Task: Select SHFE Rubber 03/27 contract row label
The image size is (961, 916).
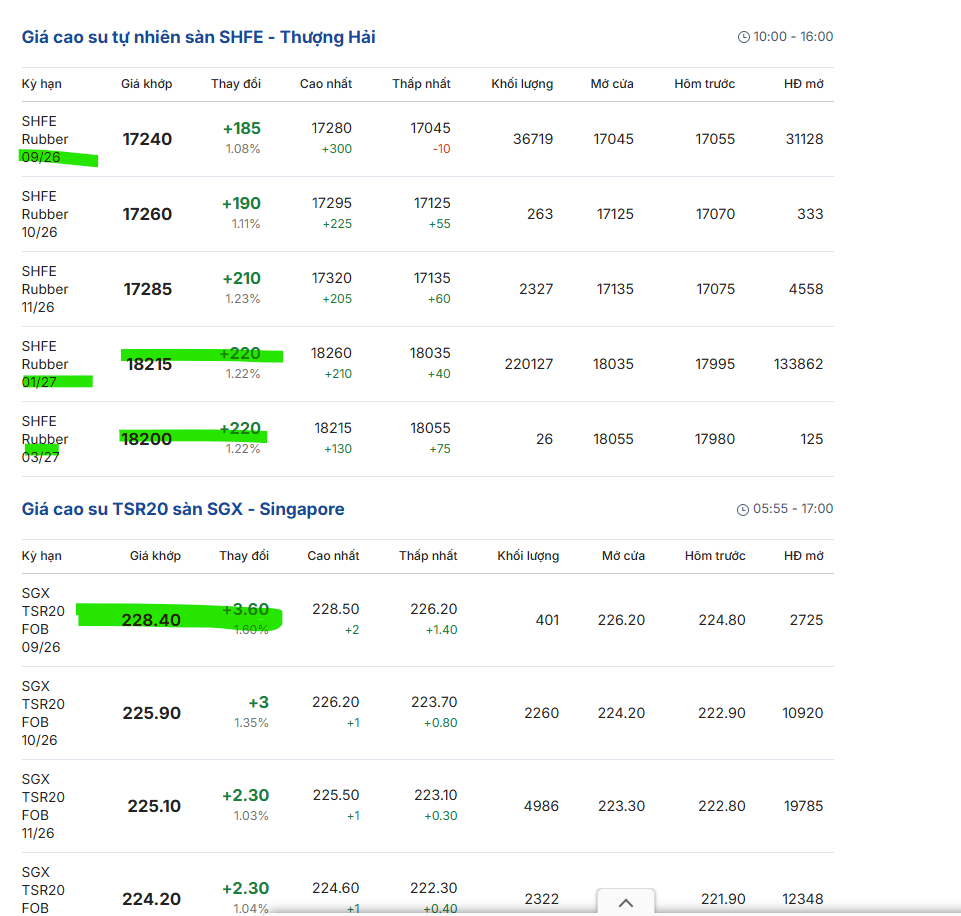Action: pos(45,439)
